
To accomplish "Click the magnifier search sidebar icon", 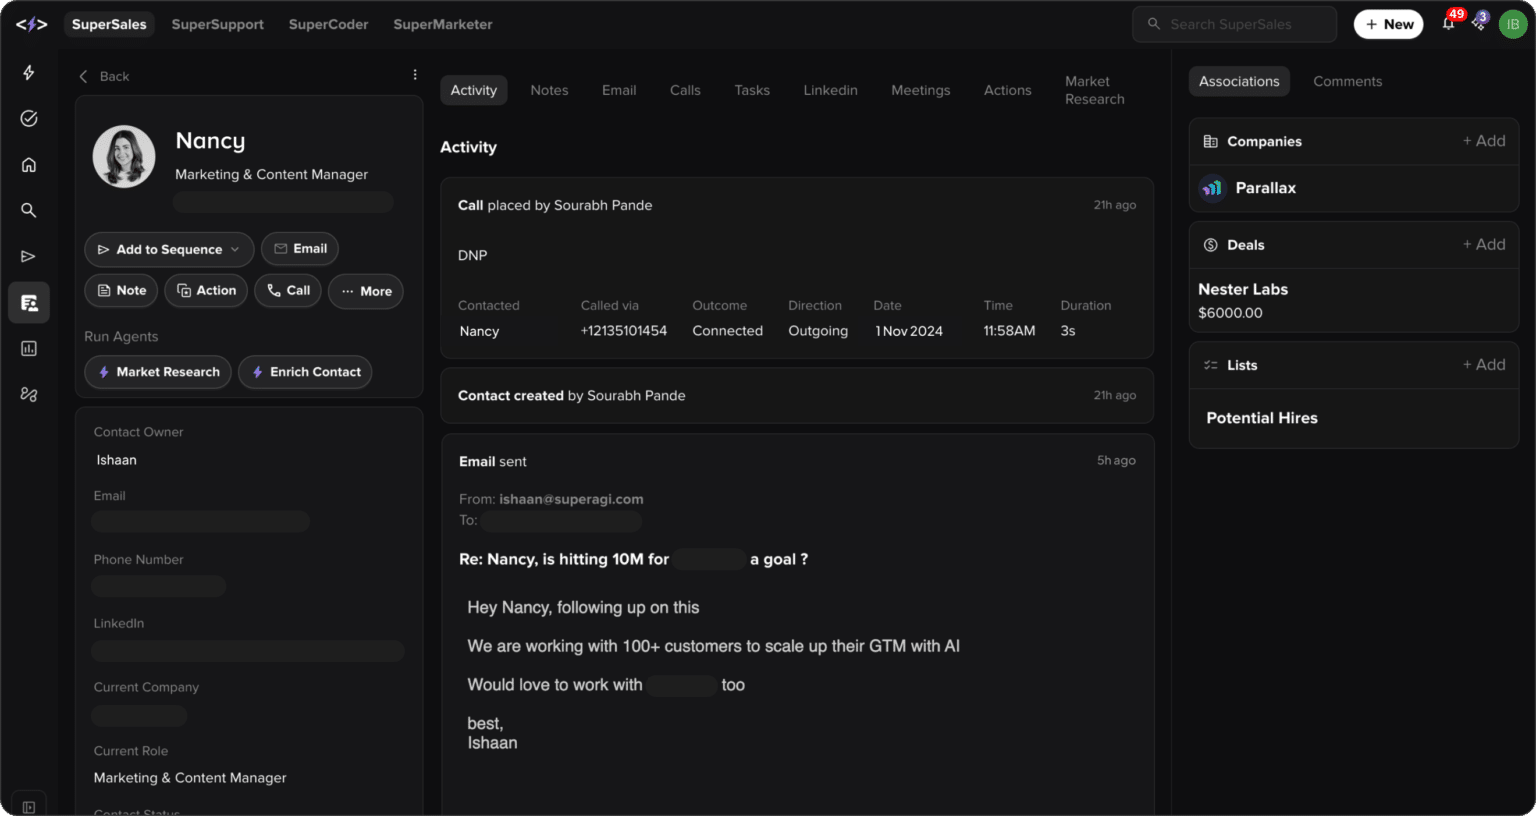I will [x=29, y=210].
